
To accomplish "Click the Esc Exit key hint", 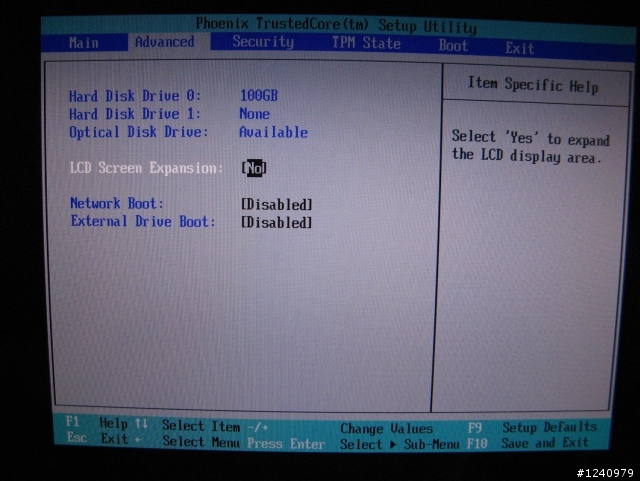I will click(97, 438).
